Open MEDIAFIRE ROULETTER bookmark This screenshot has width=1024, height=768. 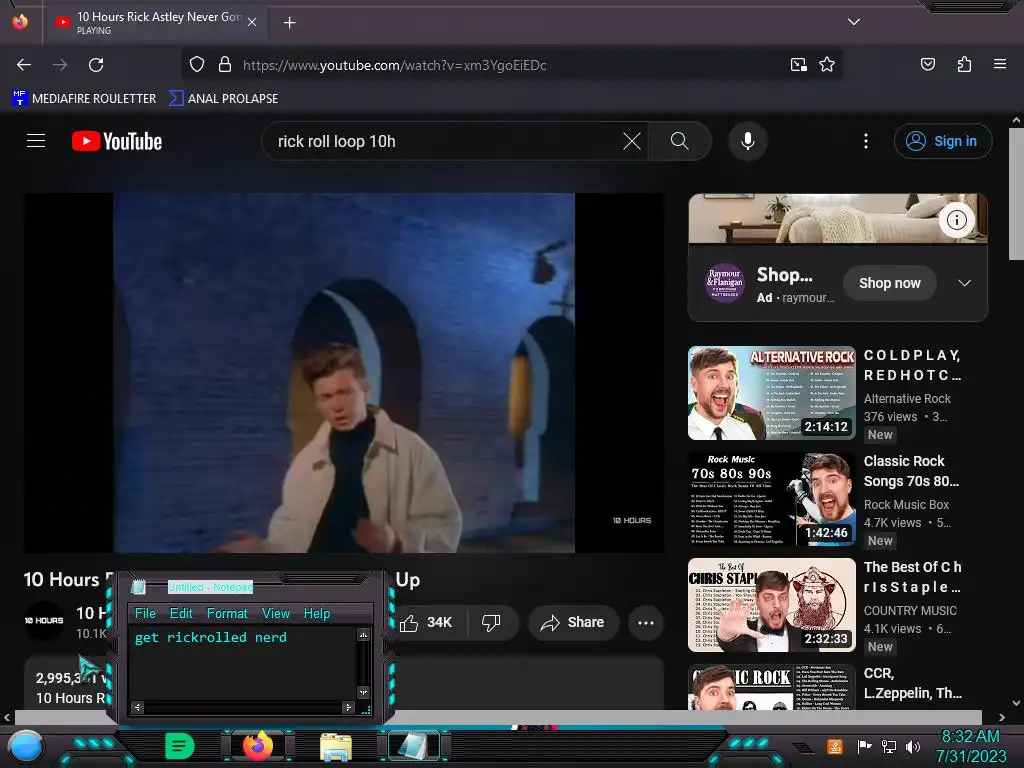84,99
